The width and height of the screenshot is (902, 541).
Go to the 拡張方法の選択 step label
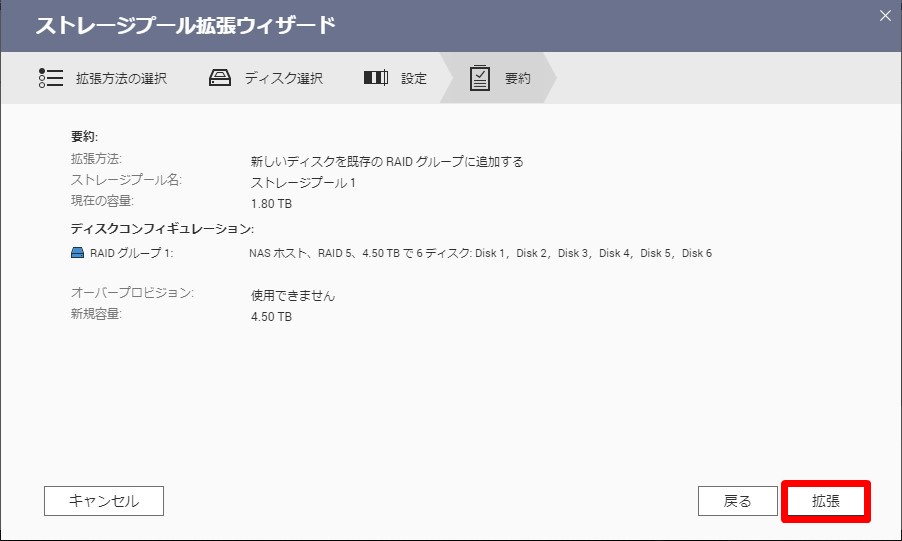(121, 78)
